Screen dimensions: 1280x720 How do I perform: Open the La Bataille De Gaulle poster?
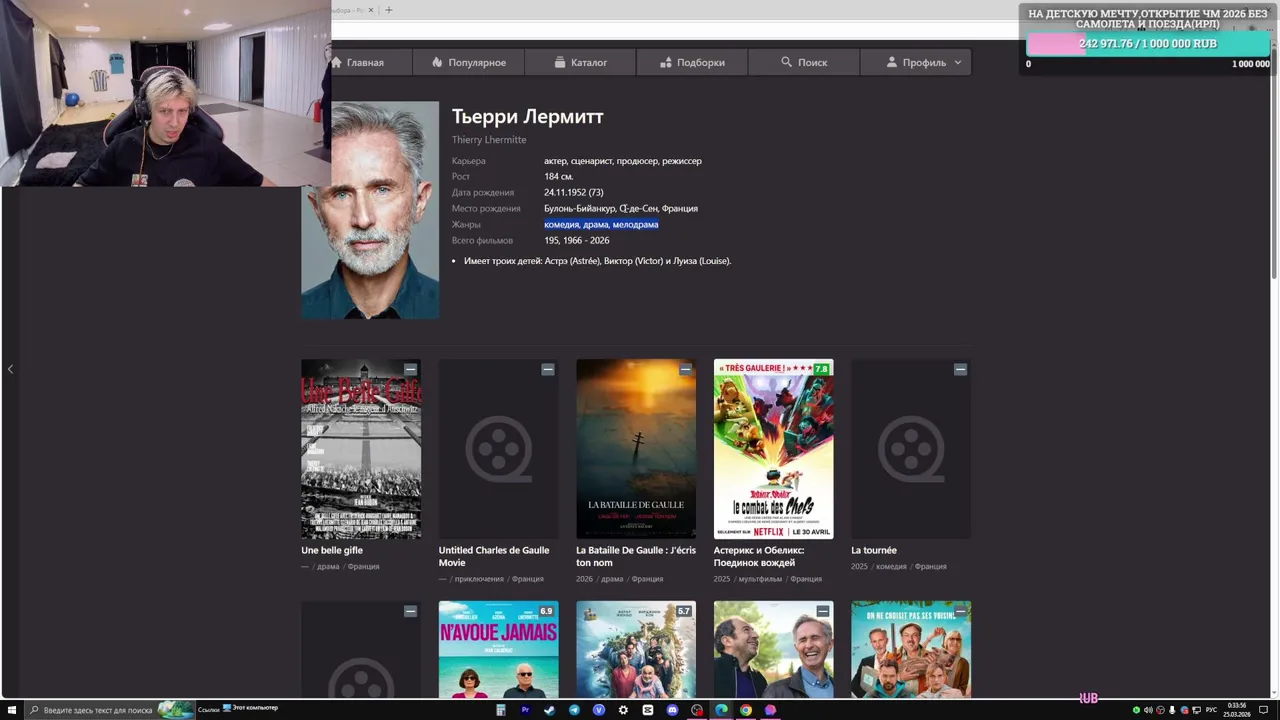coord(636,449)
